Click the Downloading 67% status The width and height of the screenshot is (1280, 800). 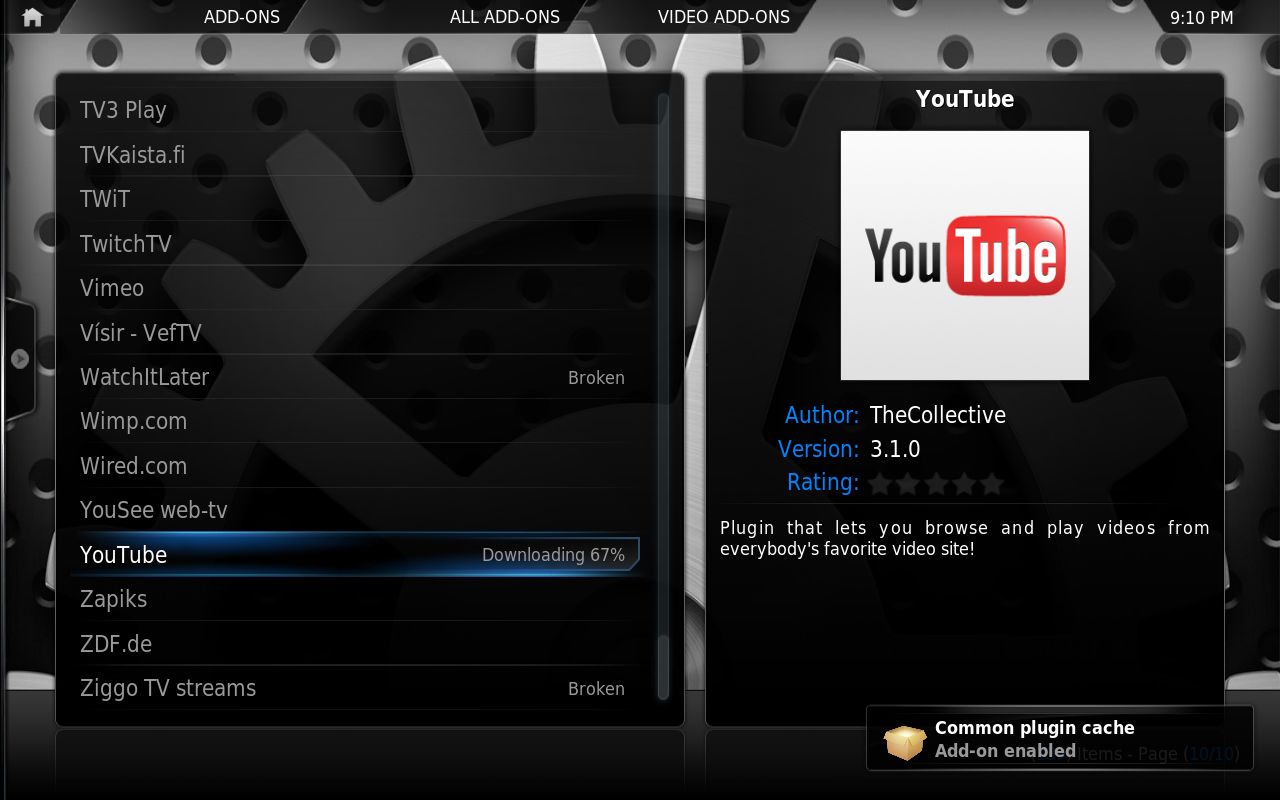(x=553, y=555)
